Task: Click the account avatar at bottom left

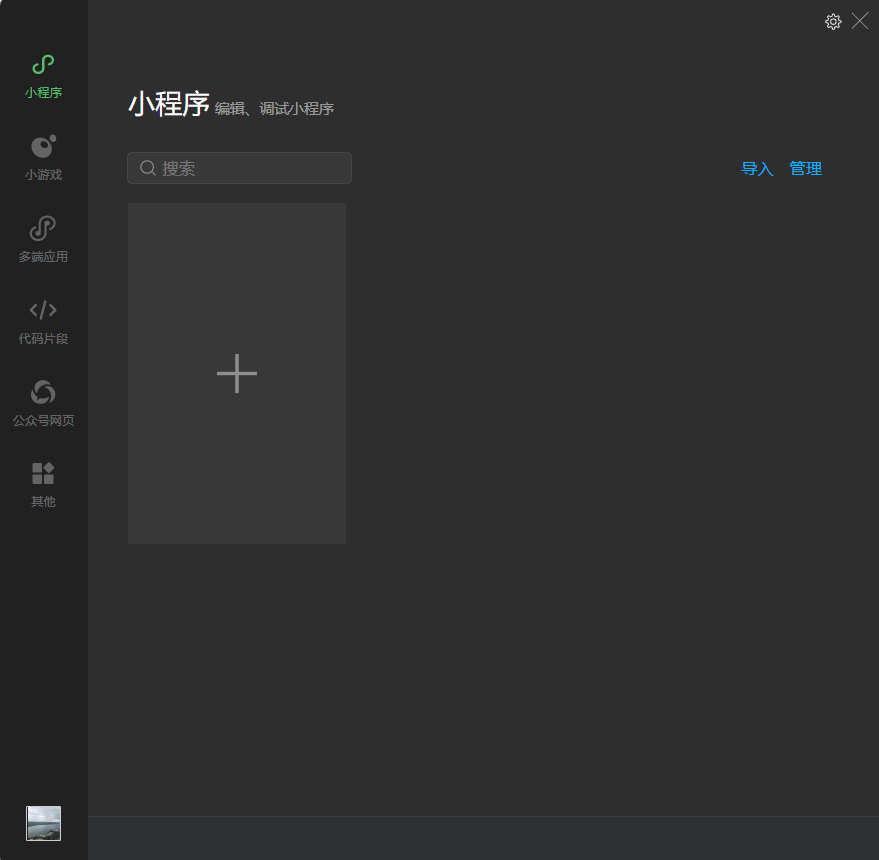Action: click(x=42, y=823)
